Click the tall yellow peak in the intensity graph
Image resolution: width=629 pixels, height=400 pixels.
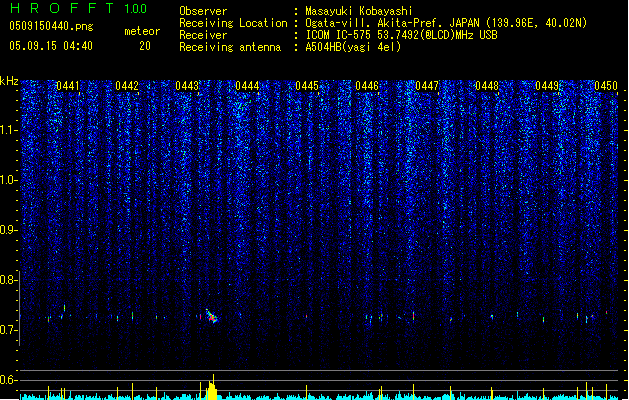(x=212, y=388)
